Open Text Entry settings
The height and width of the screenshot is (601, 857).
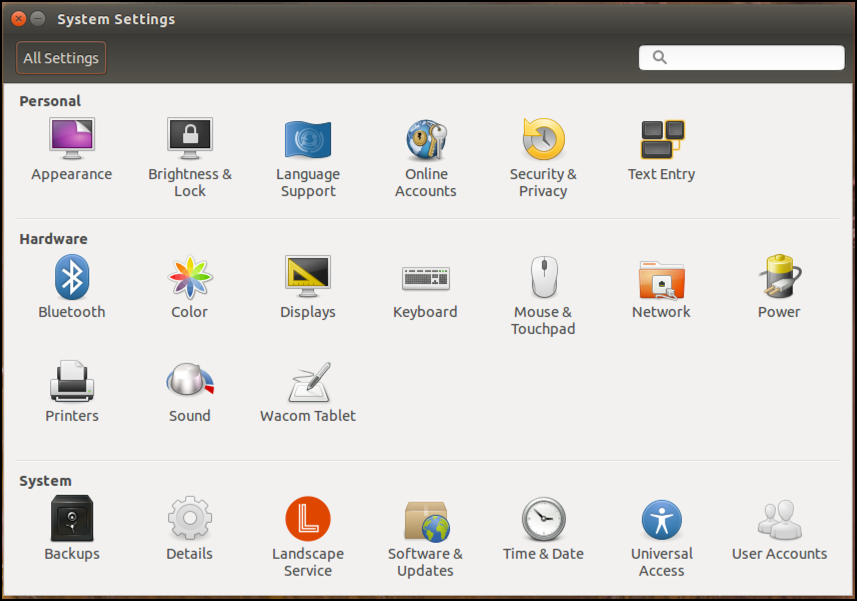[660, 150]
